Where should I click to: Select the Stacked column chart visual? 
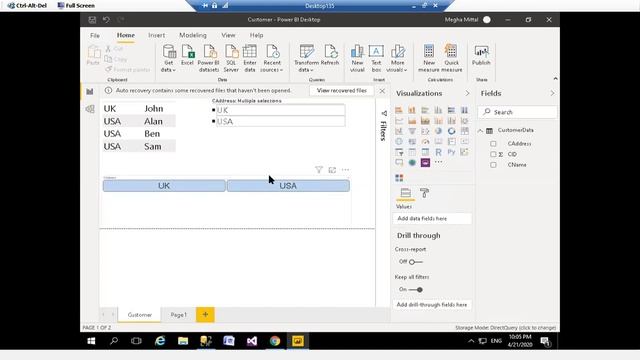[412, 110]
